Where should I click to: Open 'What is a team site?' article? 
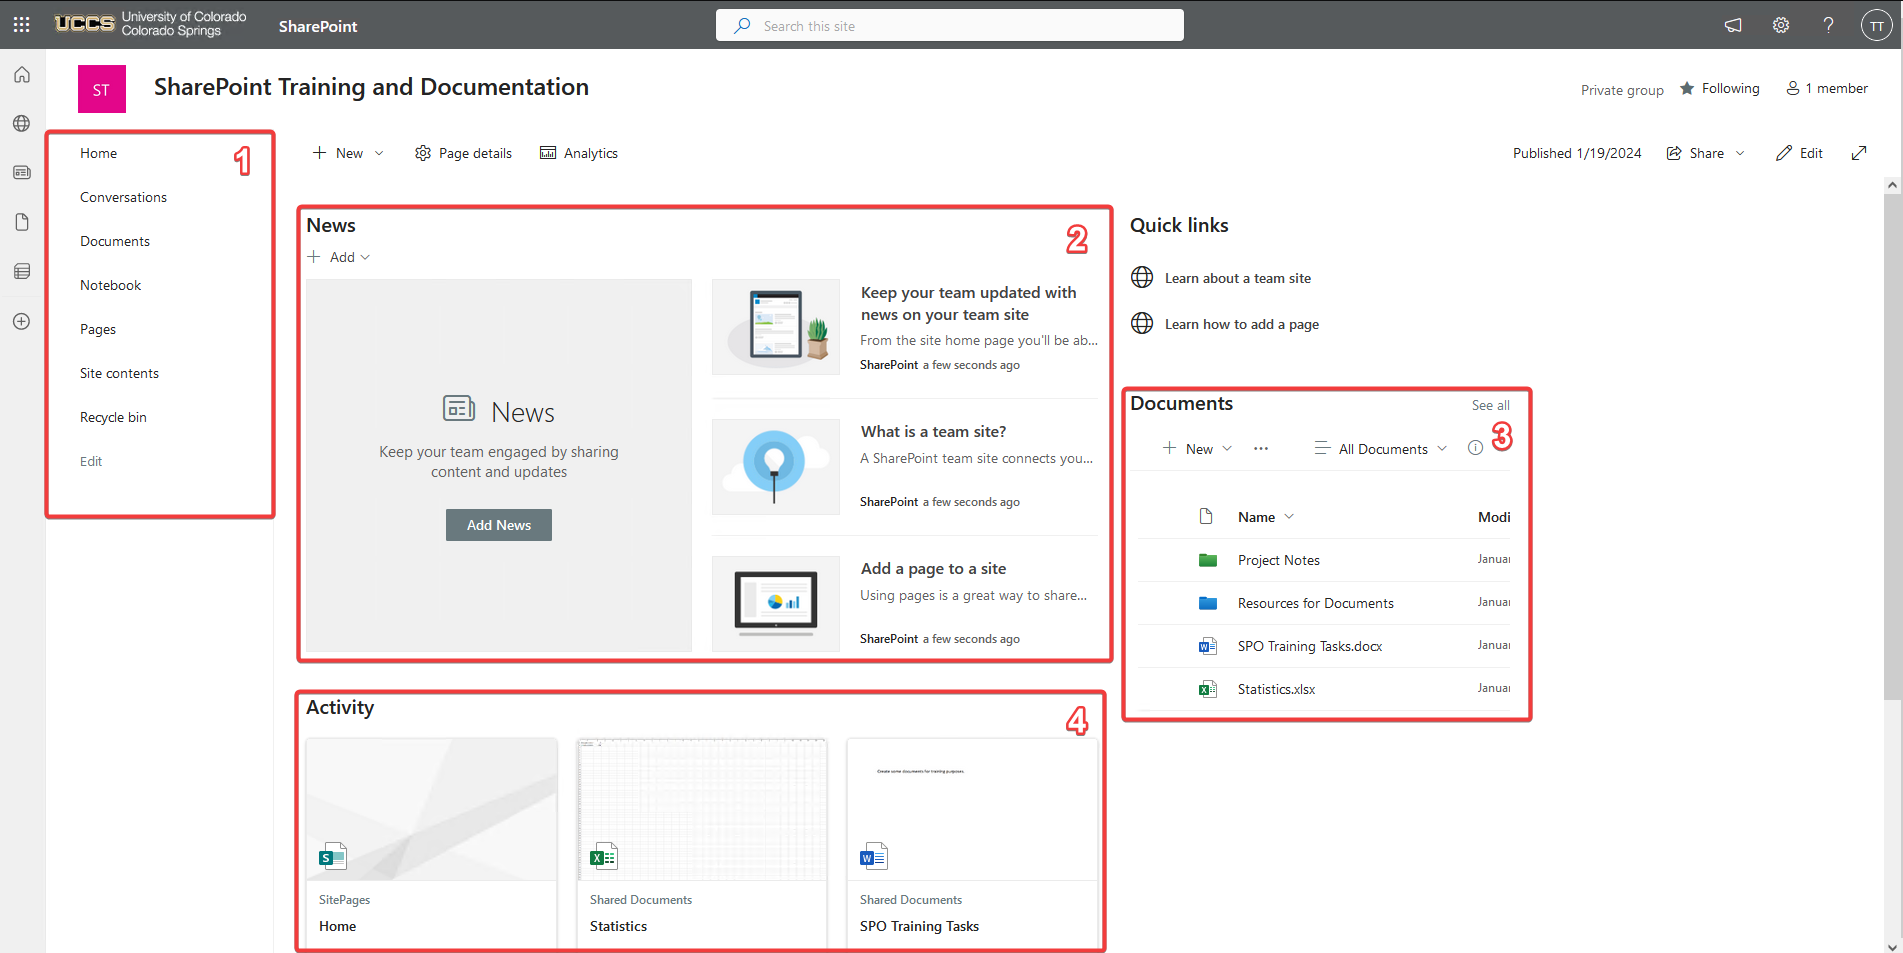(x=934, y=431)
